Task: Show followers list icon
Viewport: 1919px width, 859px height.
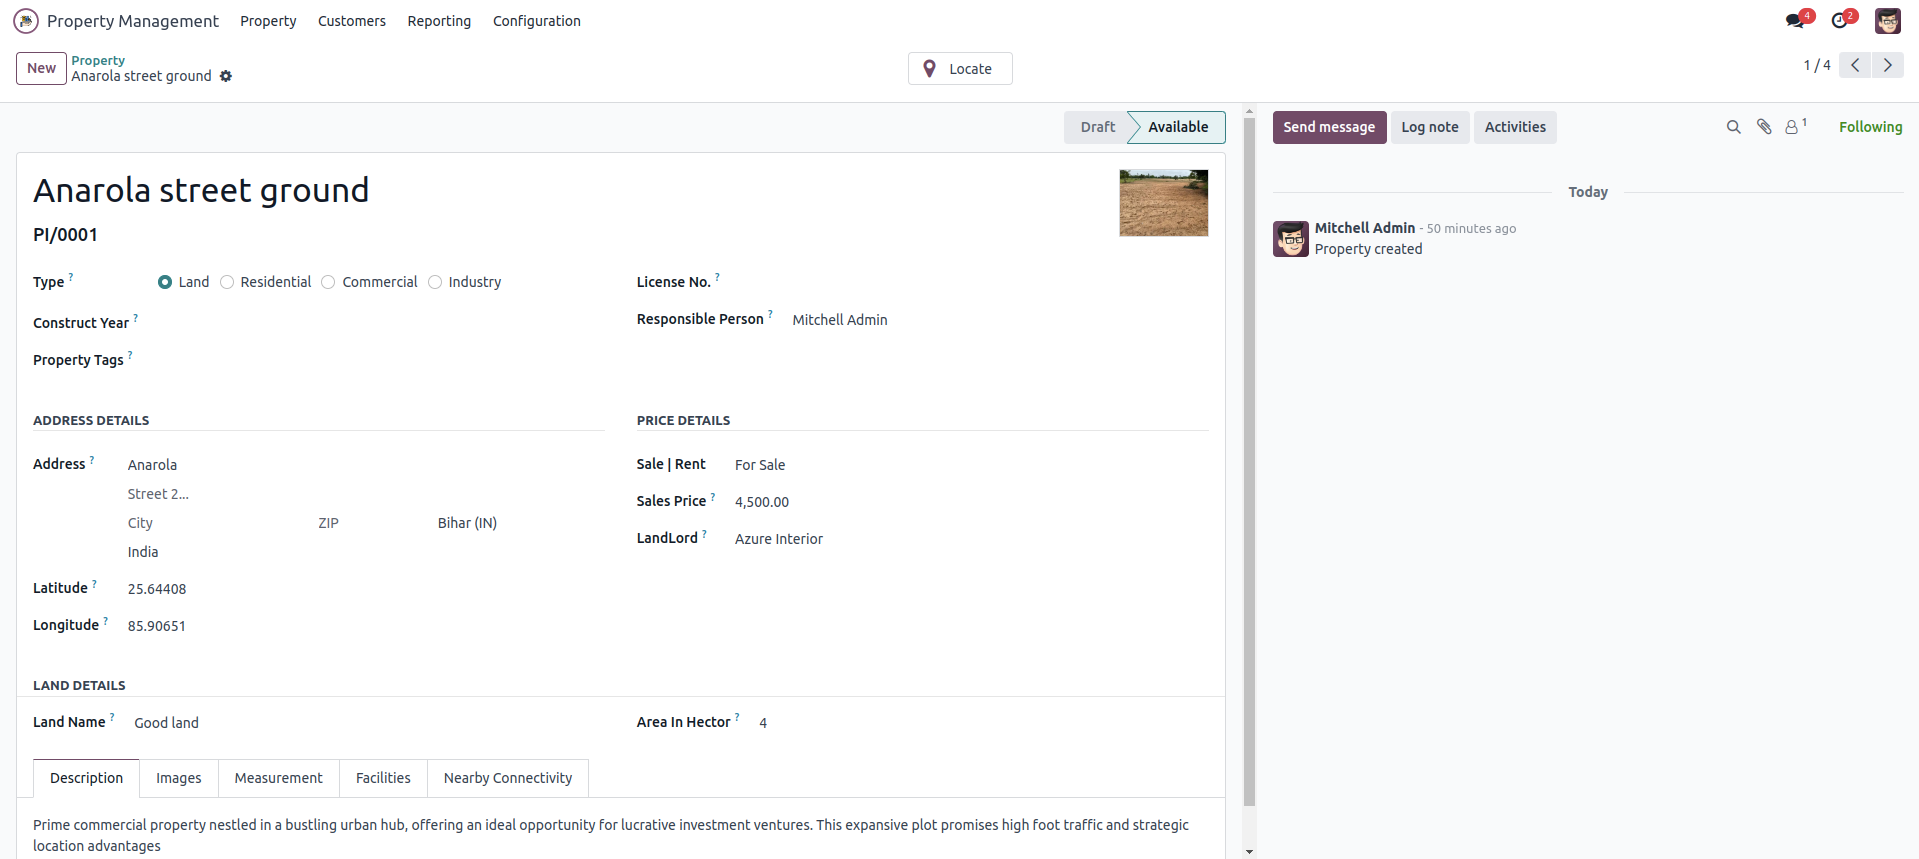Action: click(x=1793, y=127)
